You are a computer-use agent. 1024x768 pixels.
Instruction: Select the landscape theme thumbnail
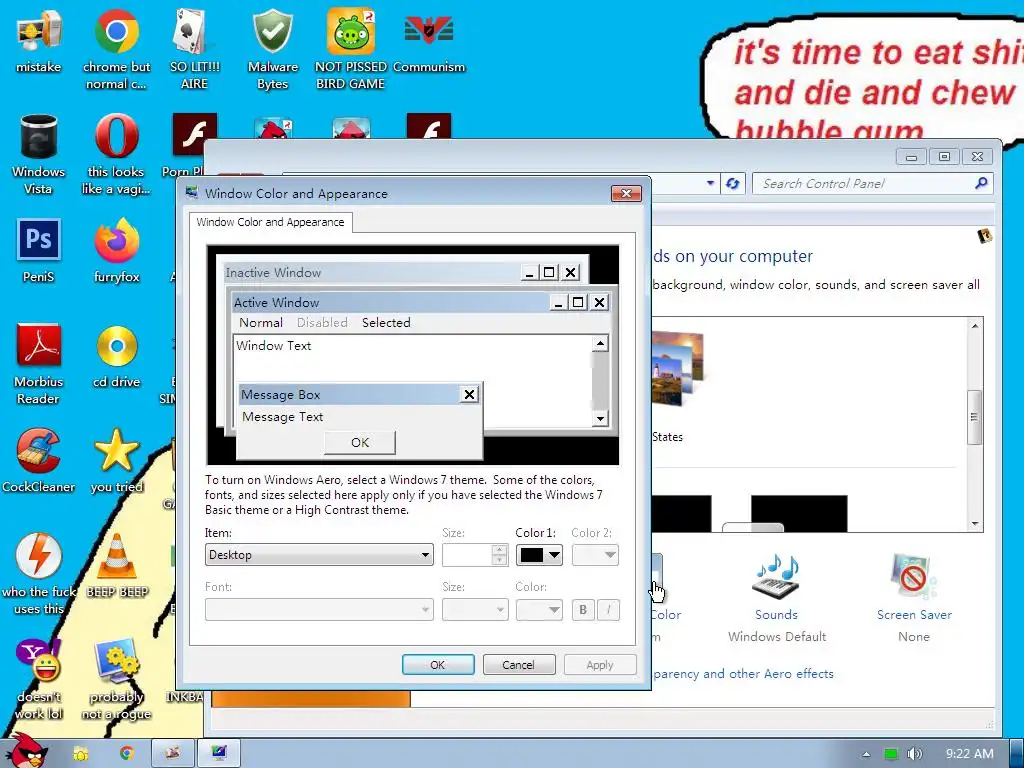[x=678, y=369]
